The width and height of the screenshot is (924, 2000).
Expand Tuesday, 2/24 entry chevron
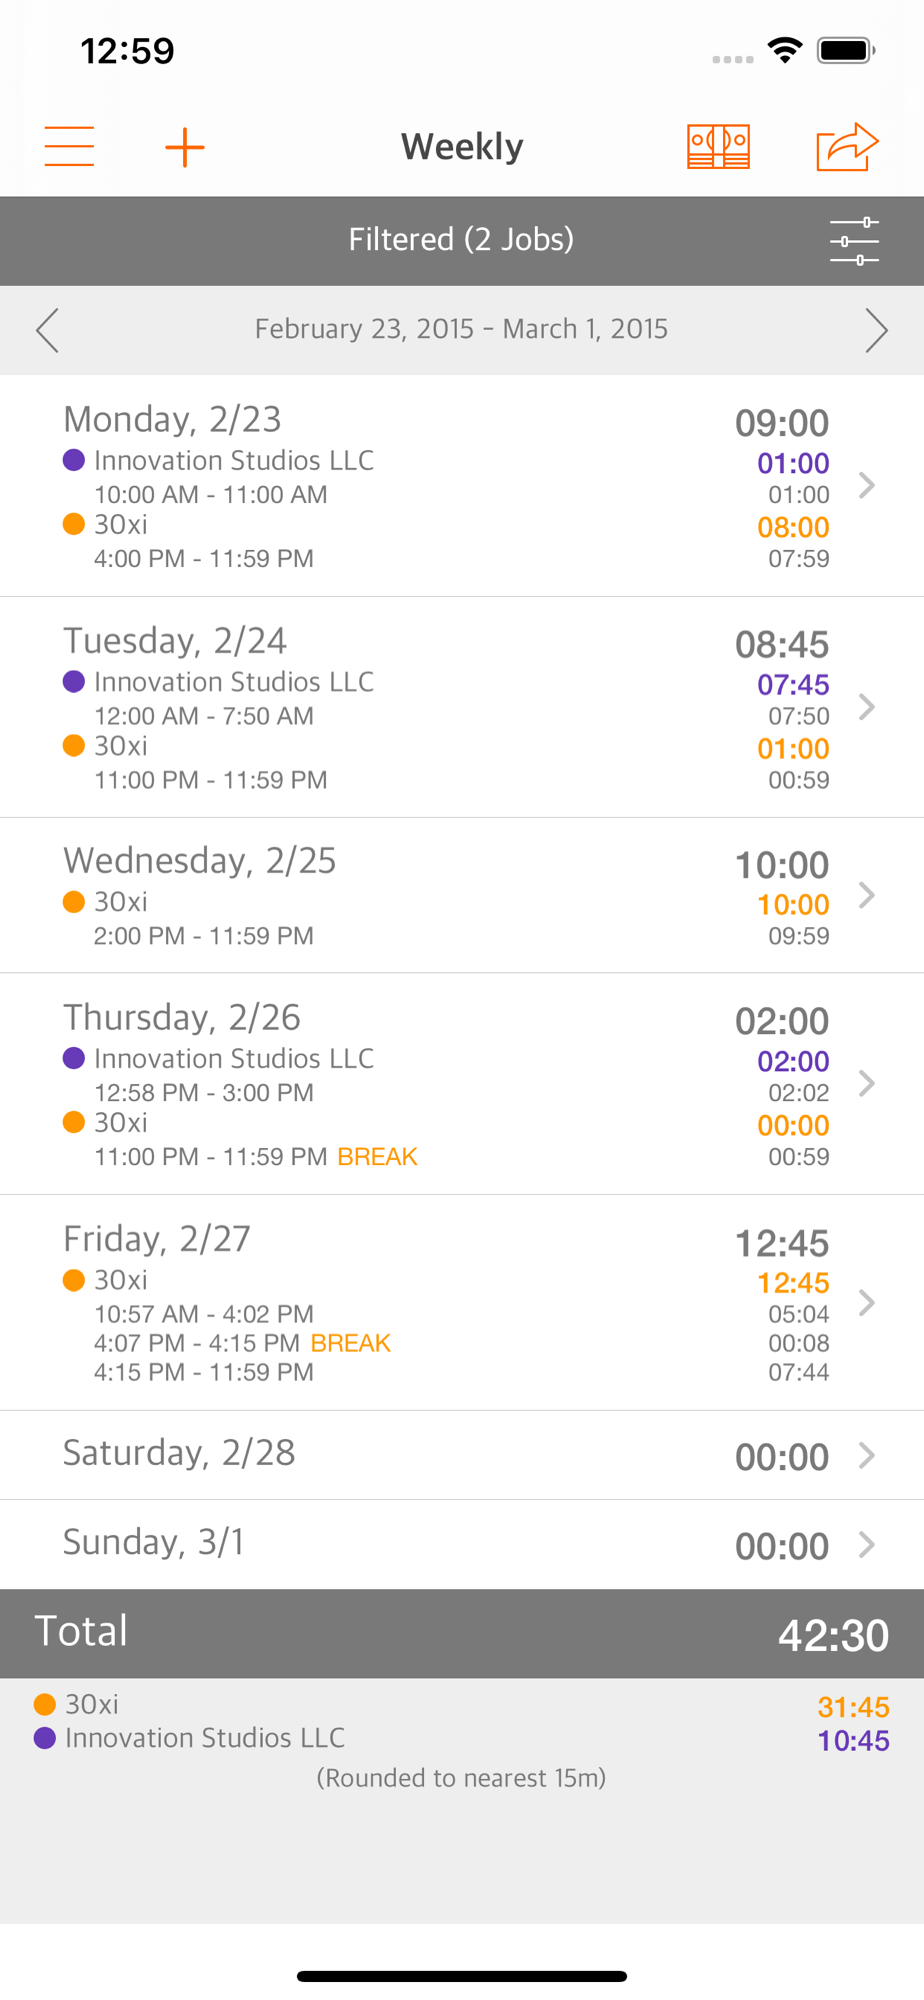(866, 707)
